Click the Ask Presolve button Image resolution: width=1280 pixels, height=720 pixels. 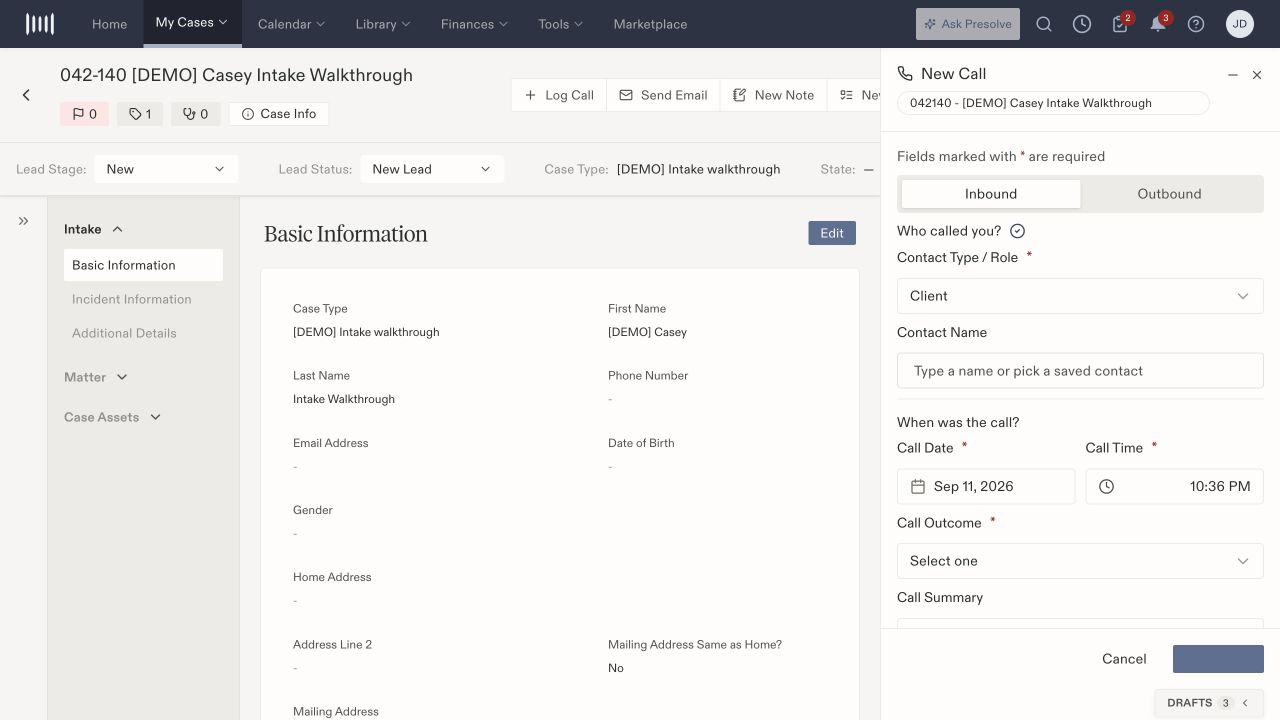coord(968,24)
